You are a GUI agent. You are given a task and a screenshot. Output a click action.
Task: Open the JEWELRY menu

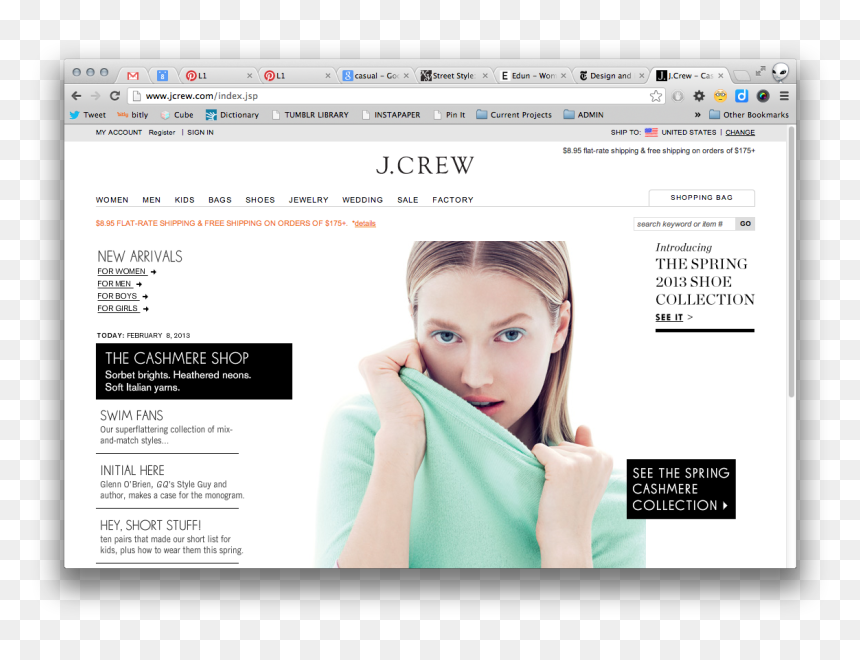pyautogui.click(x=308, y=200)
